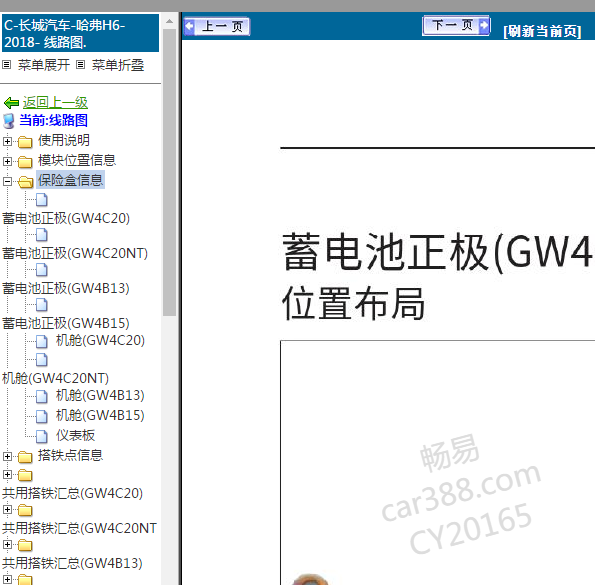The width and height of the screenshot is (595, 585).
Task: Expand the 共用搭铁汇总(GW4C20) node
Action: click(7, 474)
